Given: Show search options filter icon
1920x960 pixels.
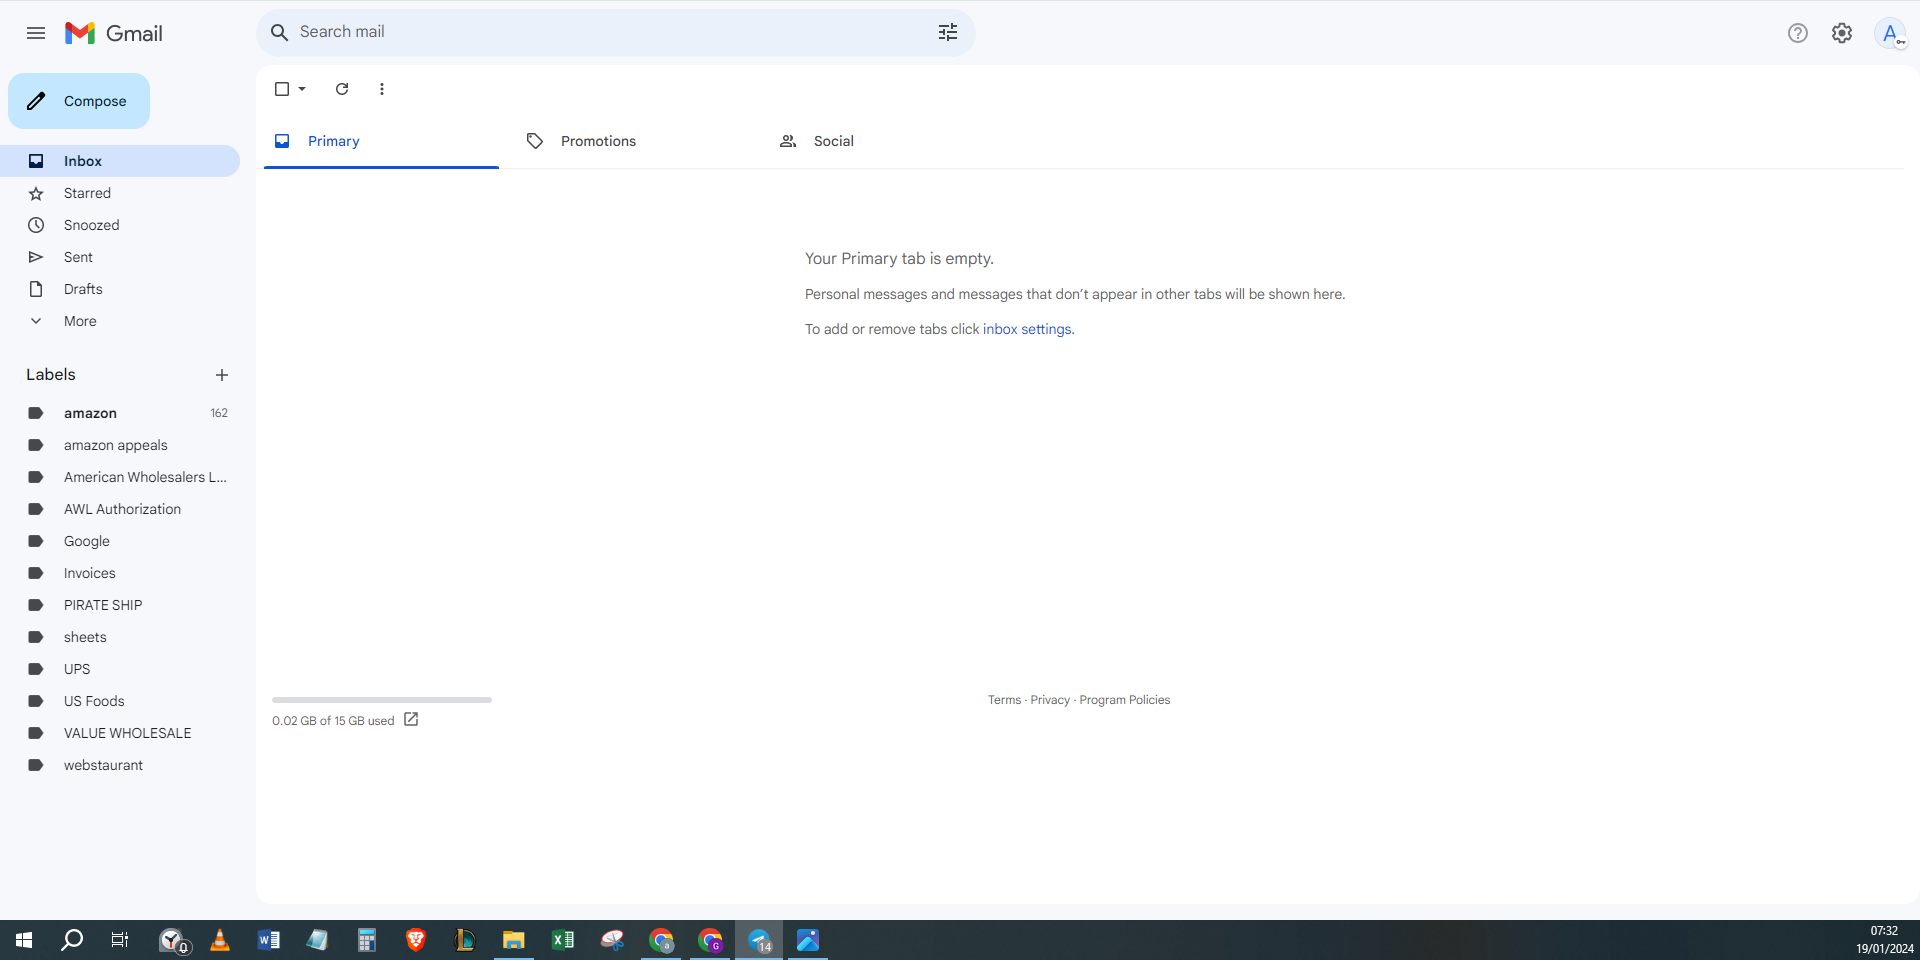Looking at the screenshot, I should click(x=948, y=32).
